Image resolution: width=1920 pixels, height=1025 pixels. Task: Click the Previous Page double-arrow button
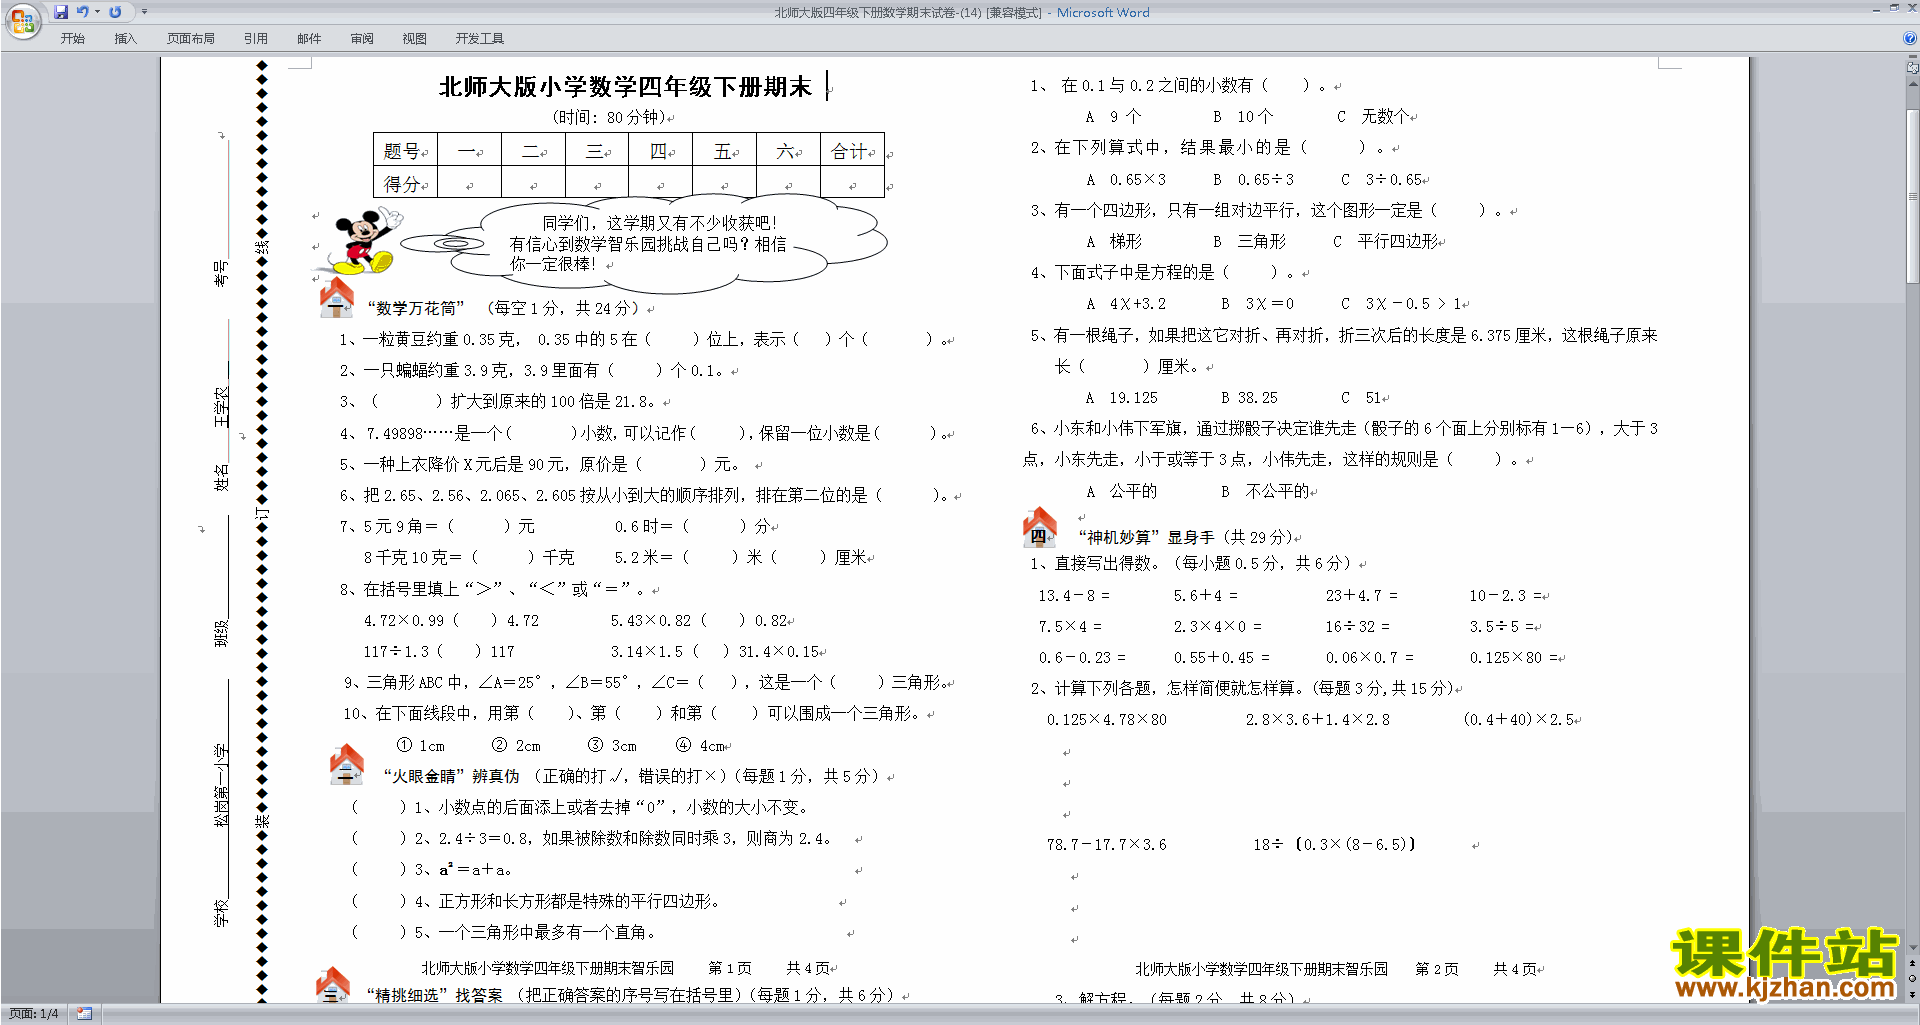coord(1913,963)
